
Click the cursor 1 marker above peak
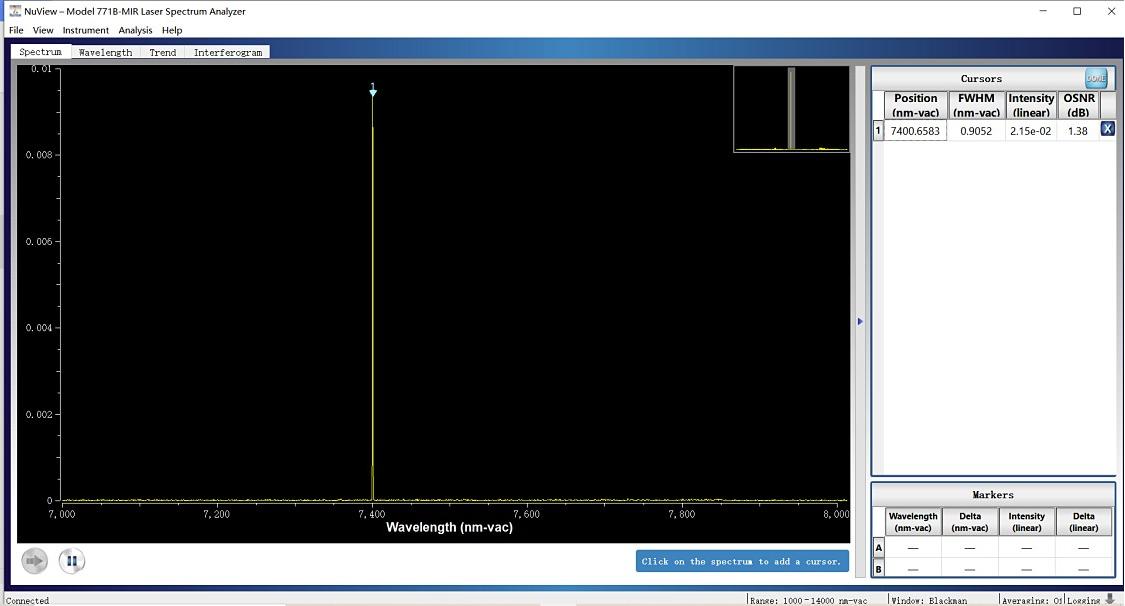pyautogui.click(x=373, y=91)
